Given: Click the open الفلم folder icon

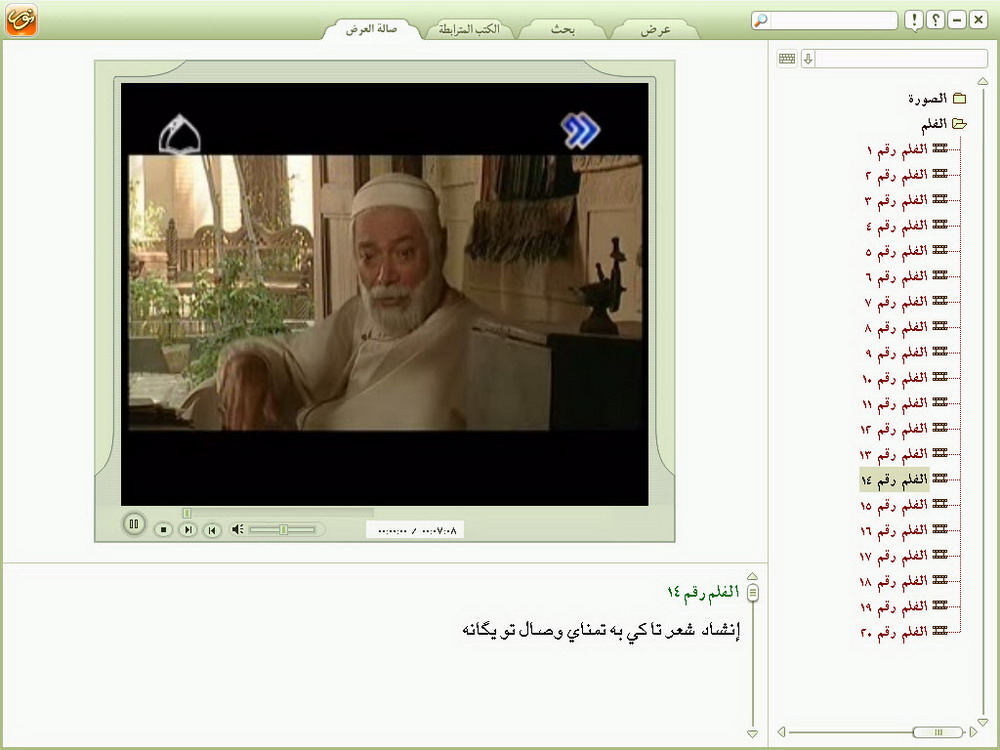Looking at the screenshot, I should tap(959, 123).
